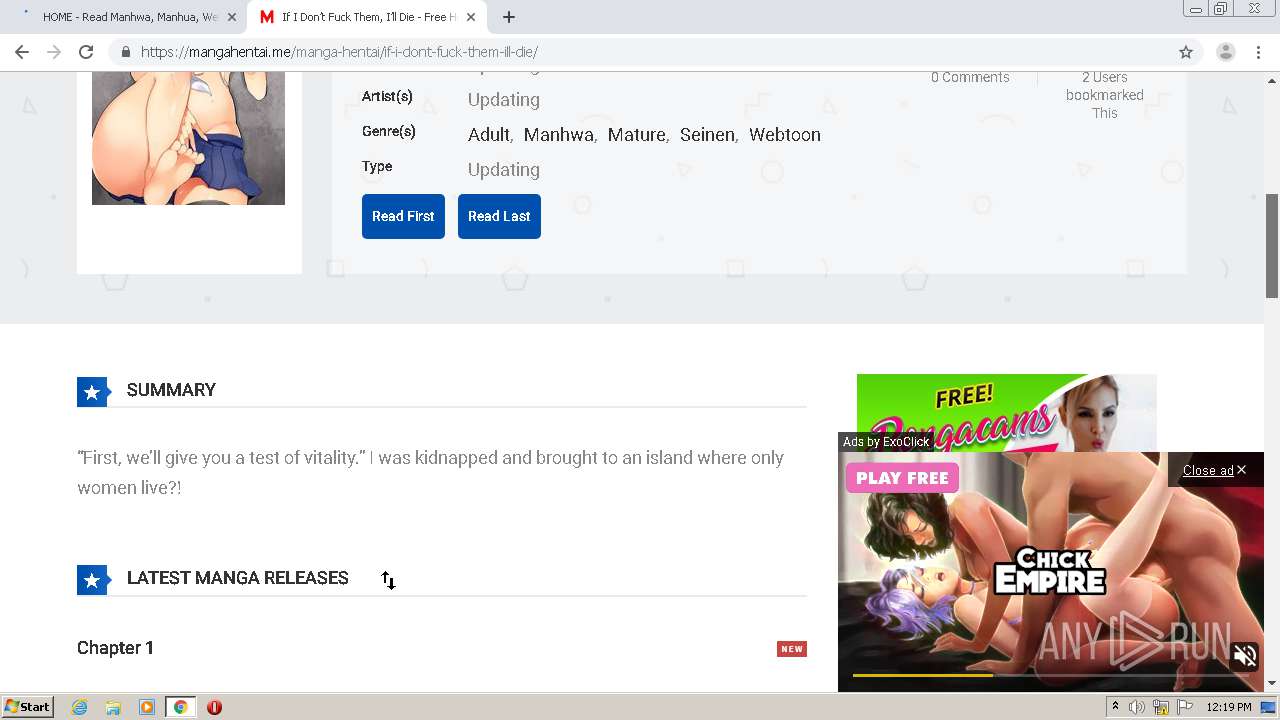This screenshot has width=1280, height=720.
Task: Click the Latest Manga Releases star icon
Action: (x=92, y=580)
